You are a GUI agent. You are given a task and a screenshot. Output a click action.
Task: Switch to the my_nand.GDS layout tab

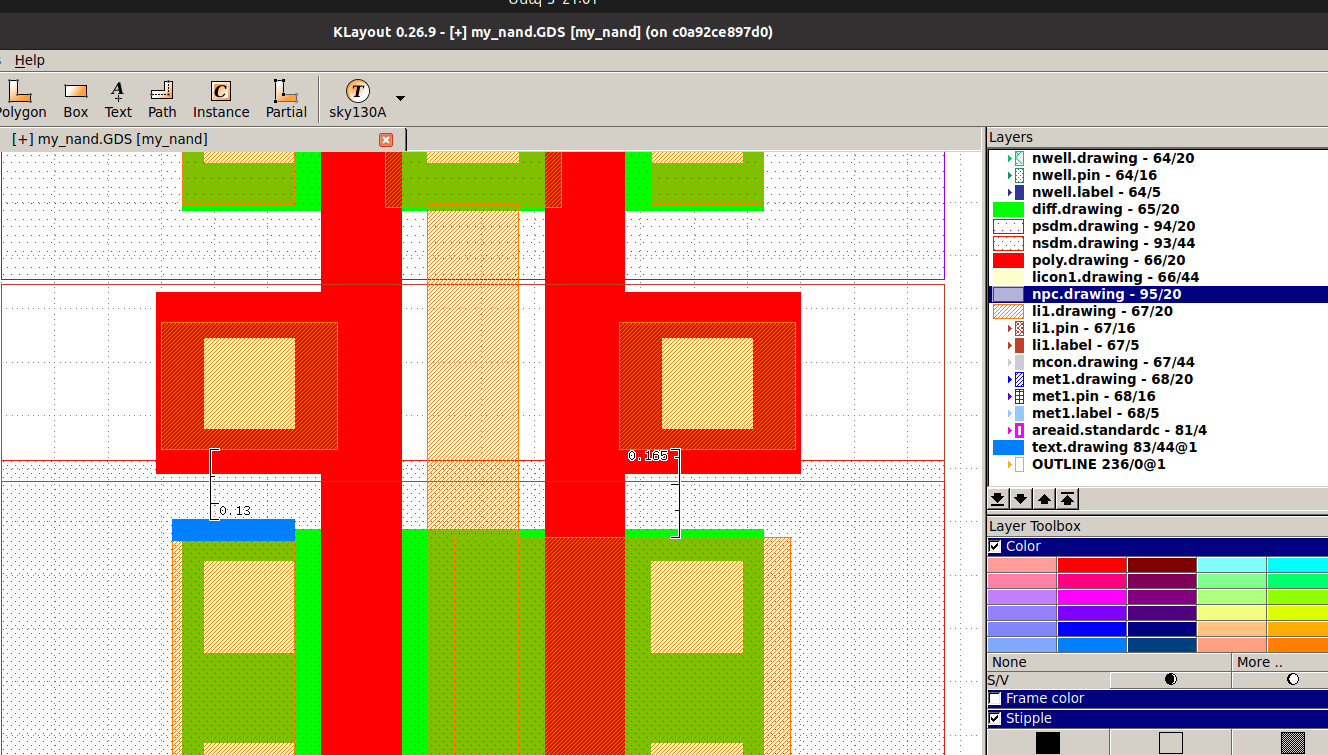click(110, 139)
